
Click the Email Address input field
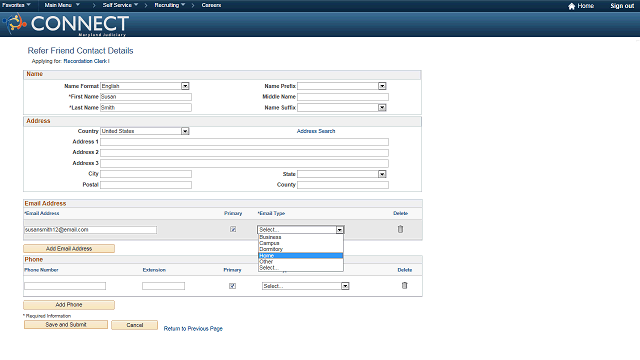90,230
